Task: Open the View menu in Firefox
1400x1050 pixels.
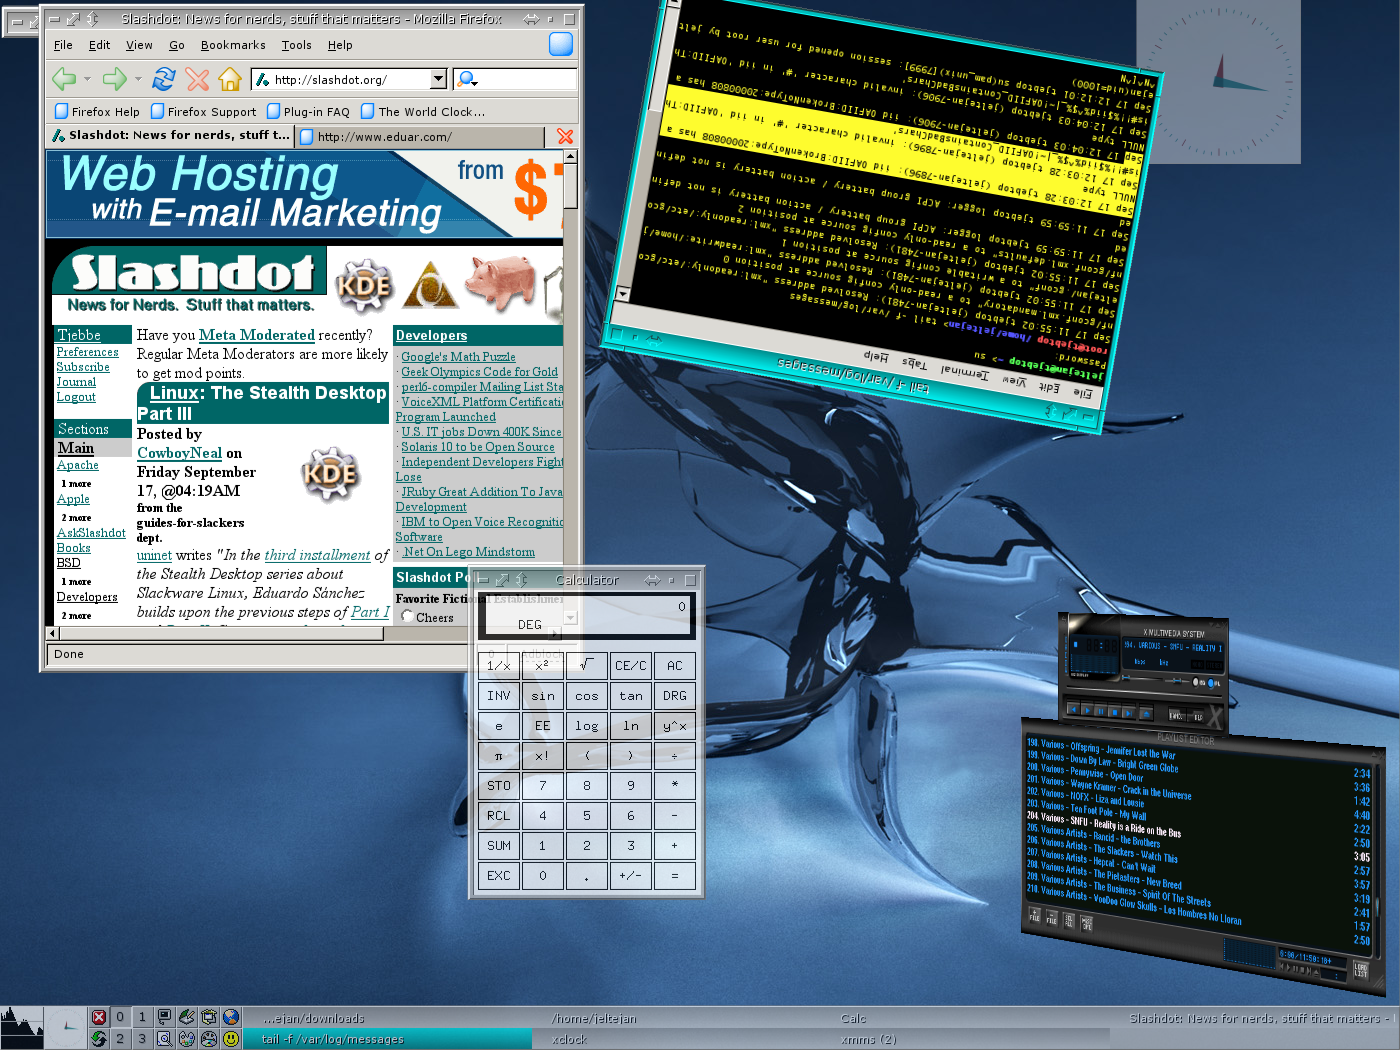Action: (139, 45)
